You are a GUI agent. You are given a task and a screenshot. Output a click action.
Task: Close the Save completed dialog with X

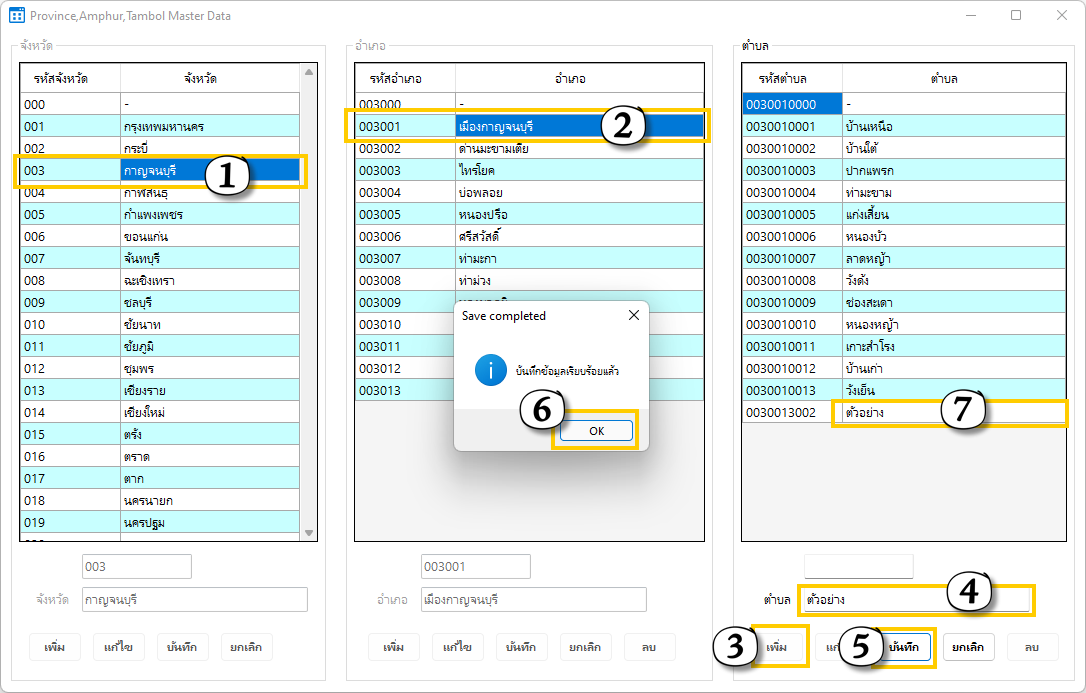point(633,315)
